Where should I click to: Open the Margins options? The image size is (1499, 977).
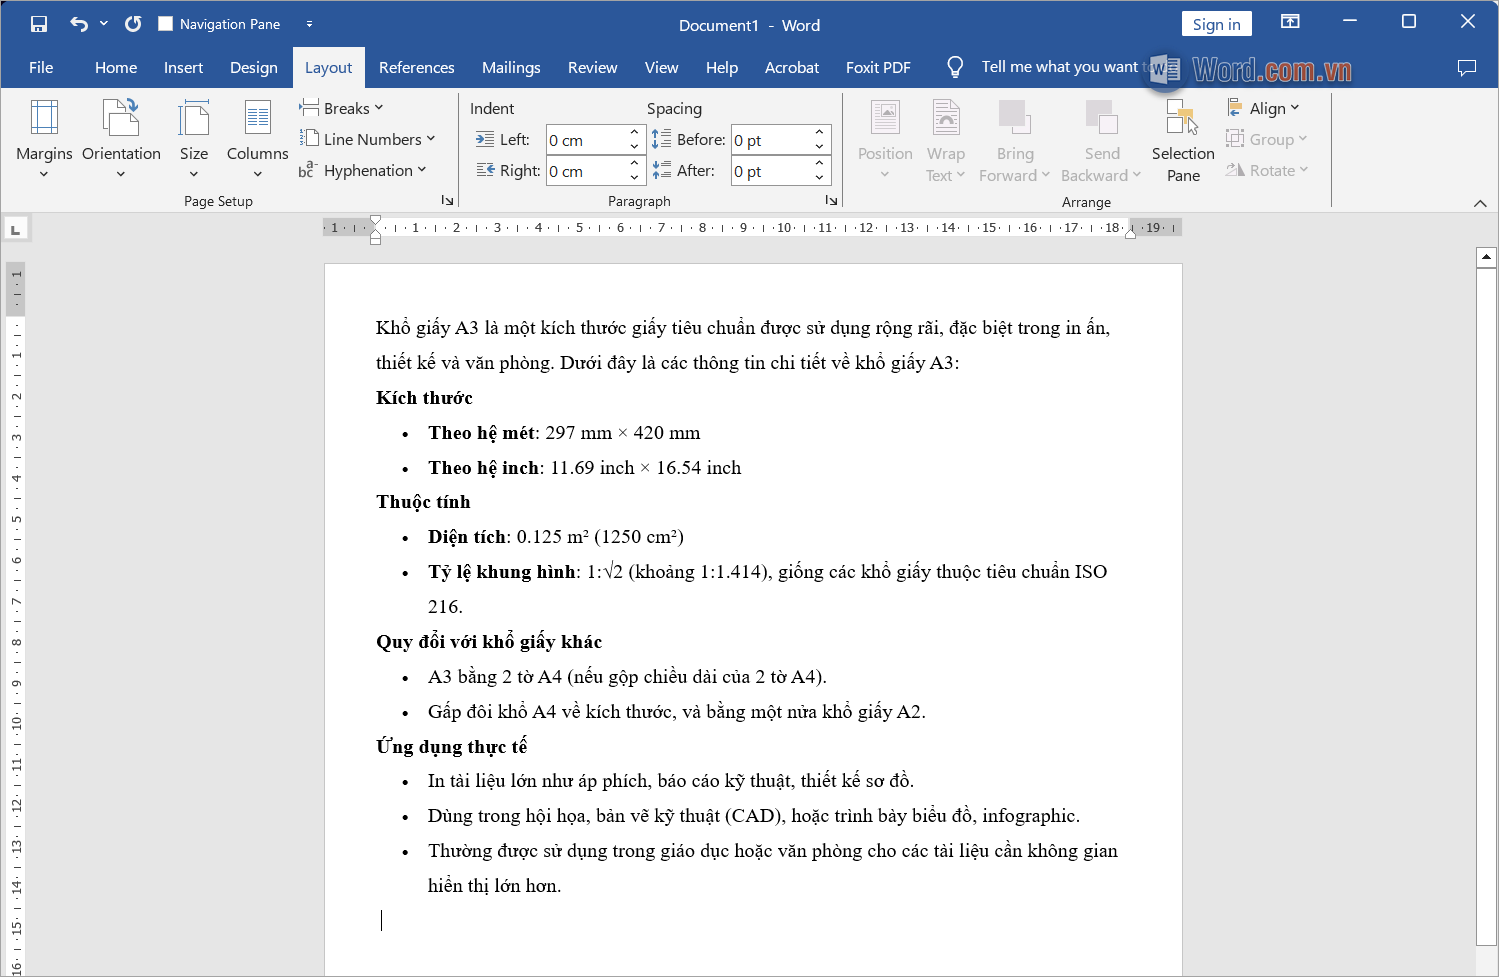click(44, 138)
